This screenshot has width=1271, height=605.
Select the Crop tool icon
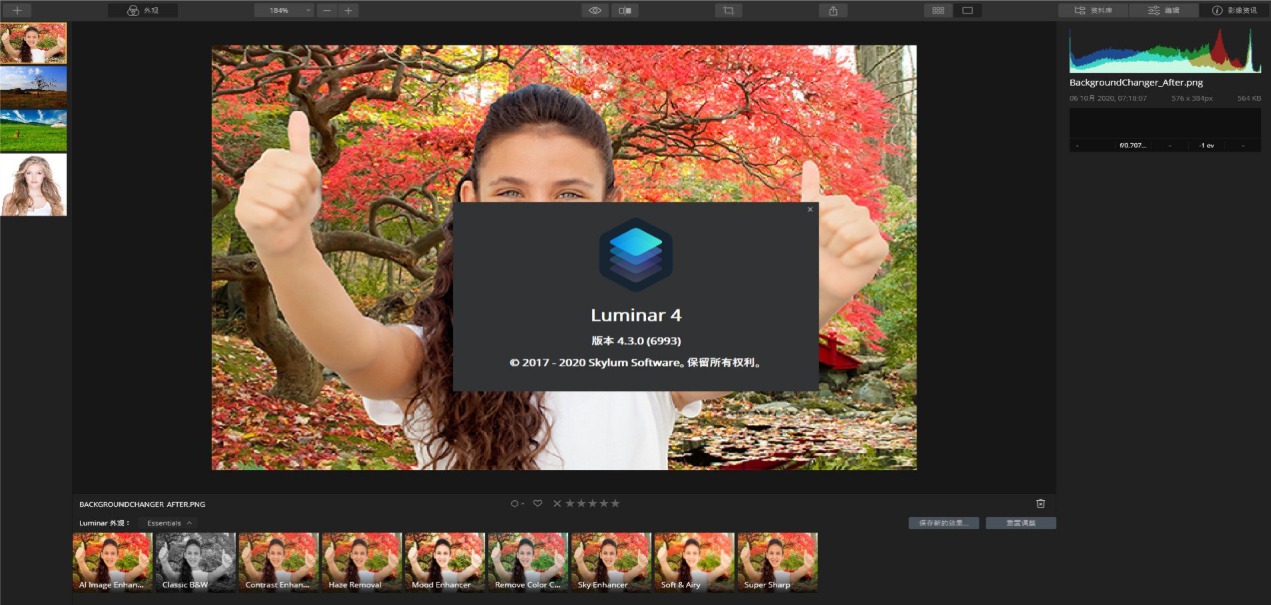click(x=728, y=10)
